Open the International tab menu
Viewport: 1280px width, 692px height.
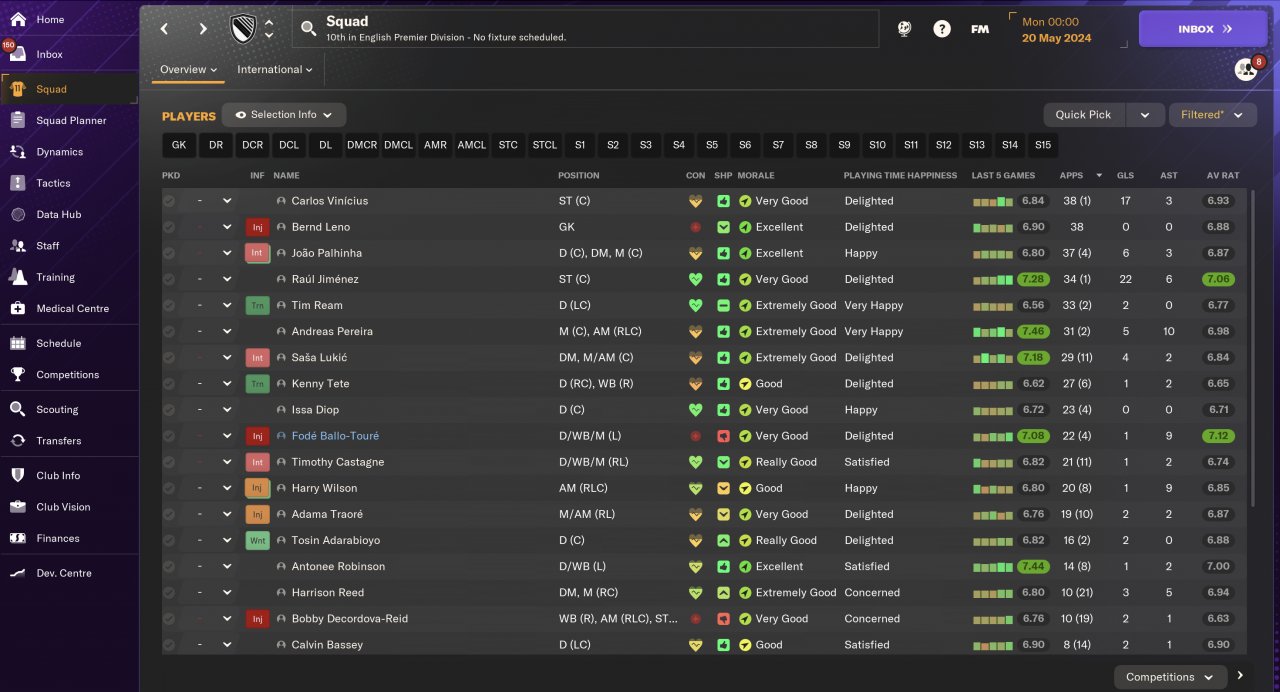click(x=274, y=70)
